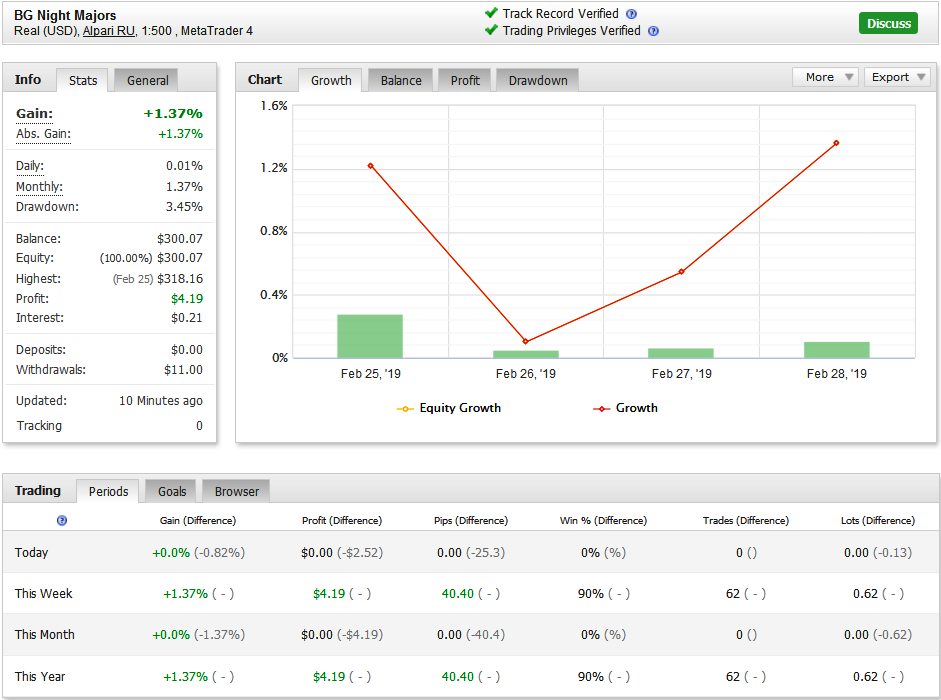Click the Feb 28 green bar
This screenshot has width=941, height=700.
pos(837,350)
